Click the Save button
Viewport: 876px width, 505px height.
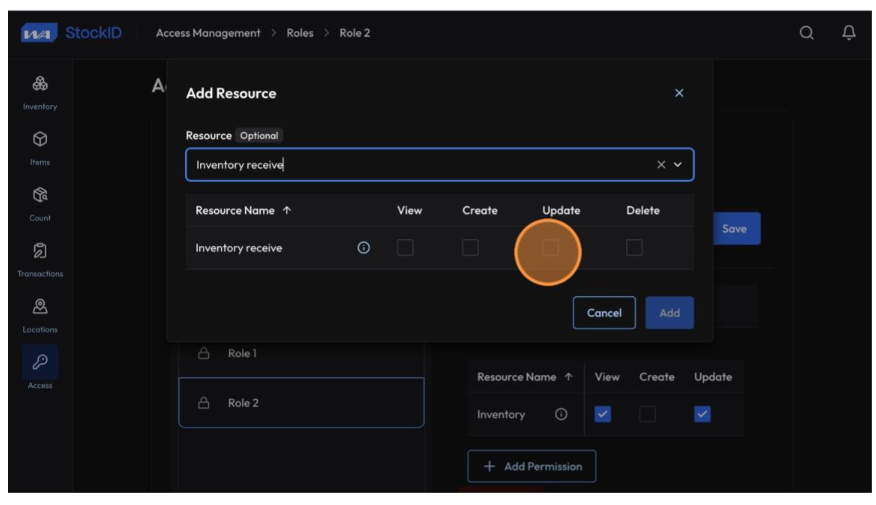pos(736,228)
